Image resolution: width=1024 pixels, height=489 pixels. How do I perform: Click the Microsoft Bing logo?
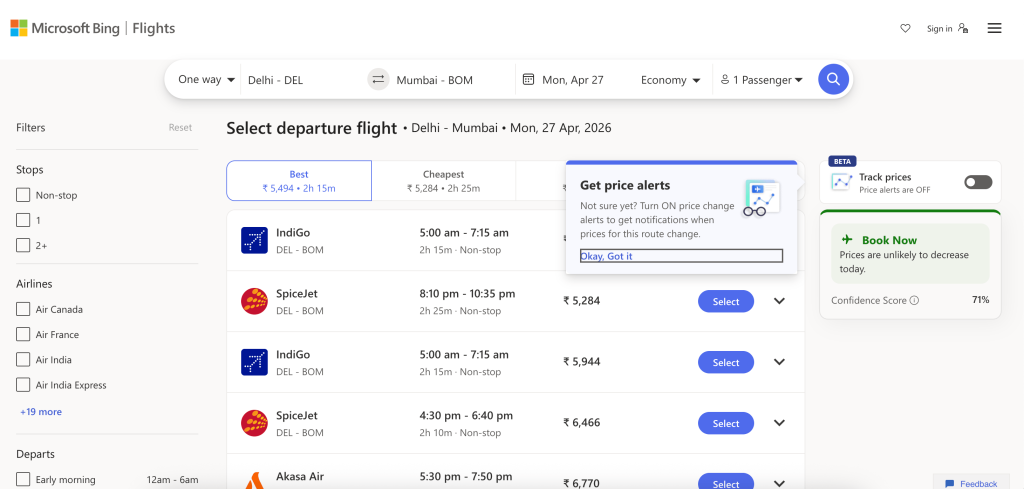point(65,28)
